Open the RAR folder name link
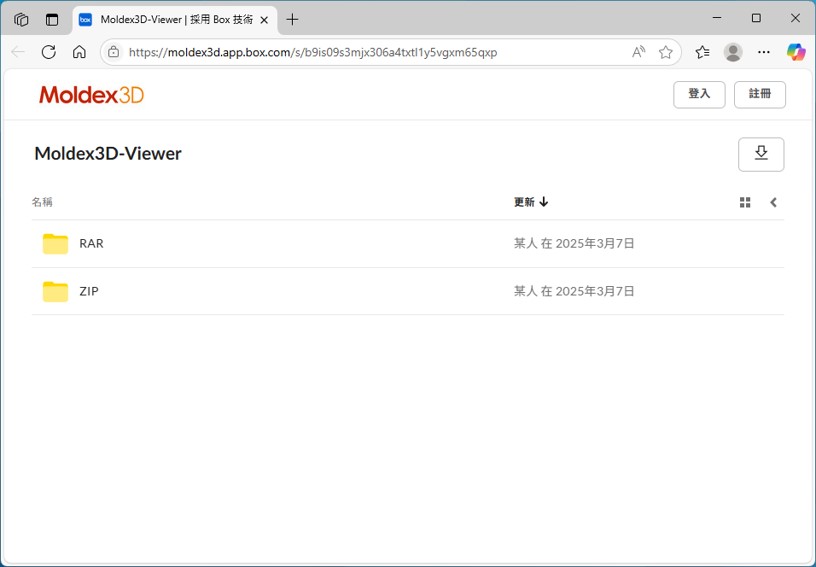 pos(92,243)
